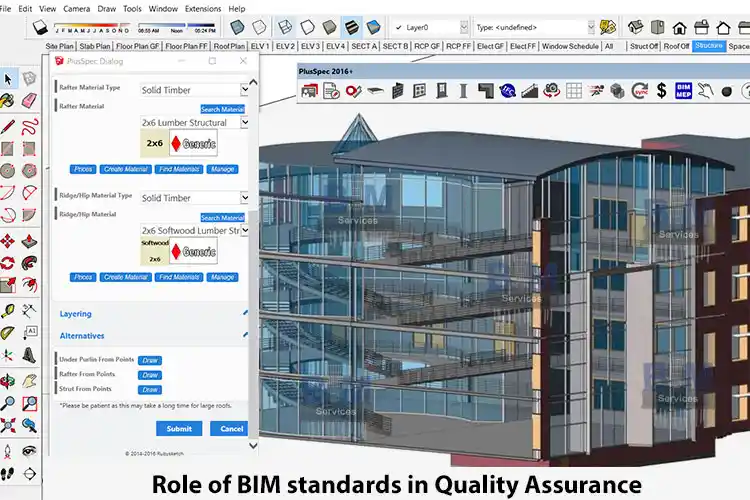Click Find Materials under Rafter Material

(x=179, y=169)
